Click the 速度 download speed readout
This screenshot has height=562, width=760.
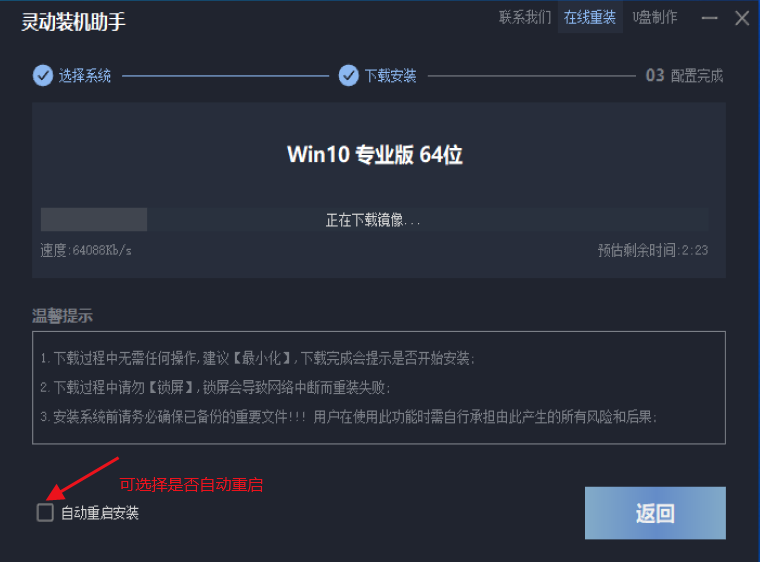[86, 251]
